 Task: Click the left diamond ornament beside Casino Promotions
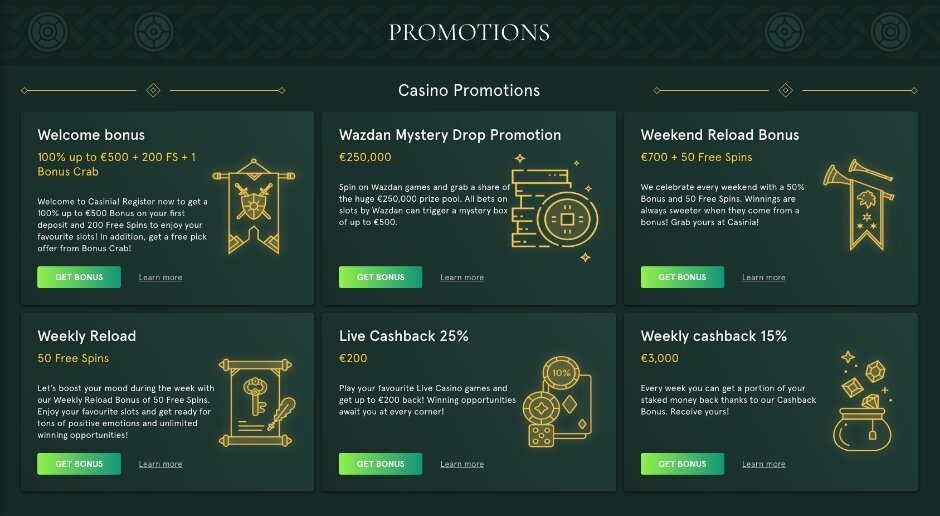[153, 90]
